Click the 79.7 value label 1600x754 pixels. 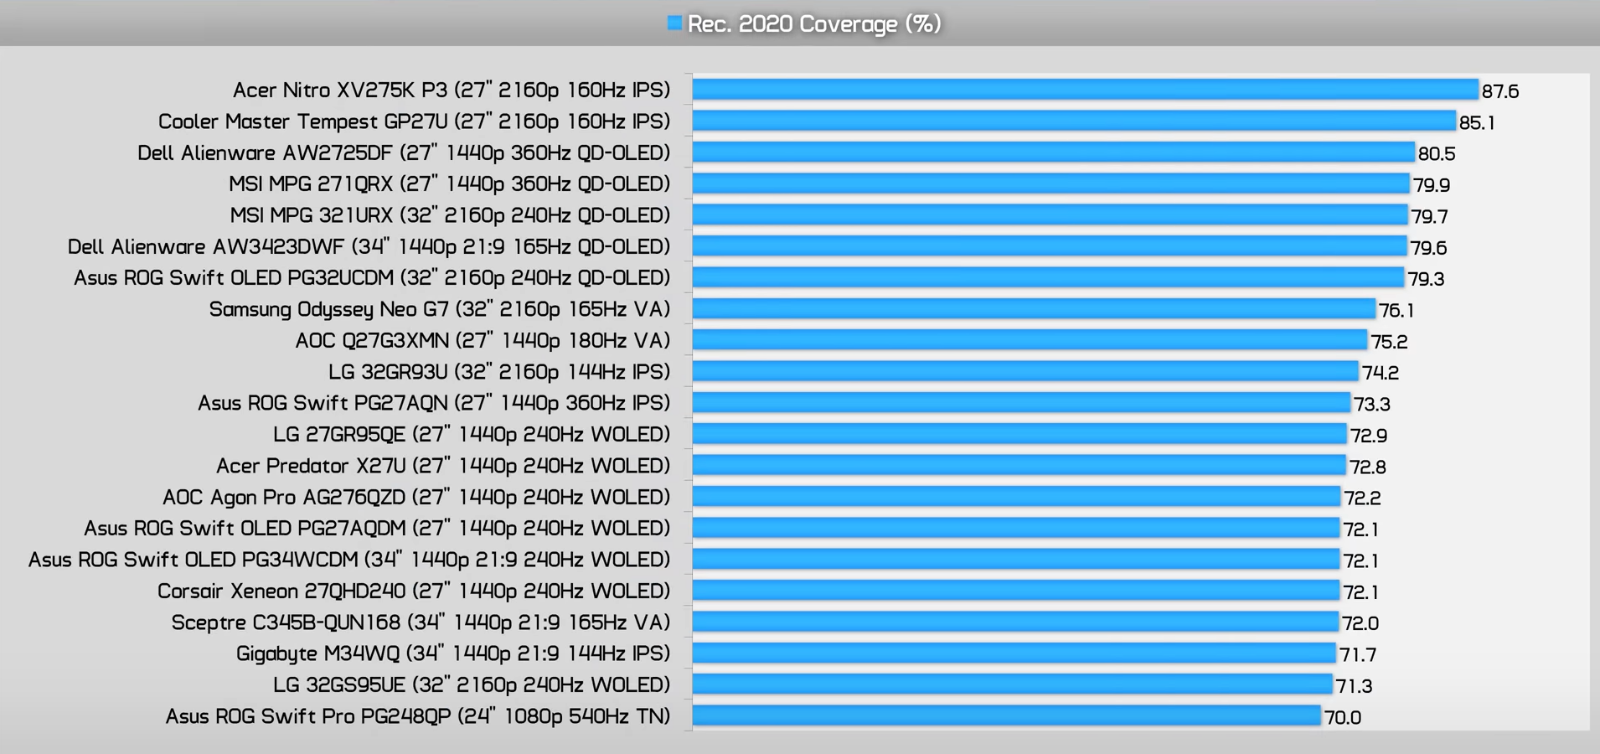tap(1430, 217)
